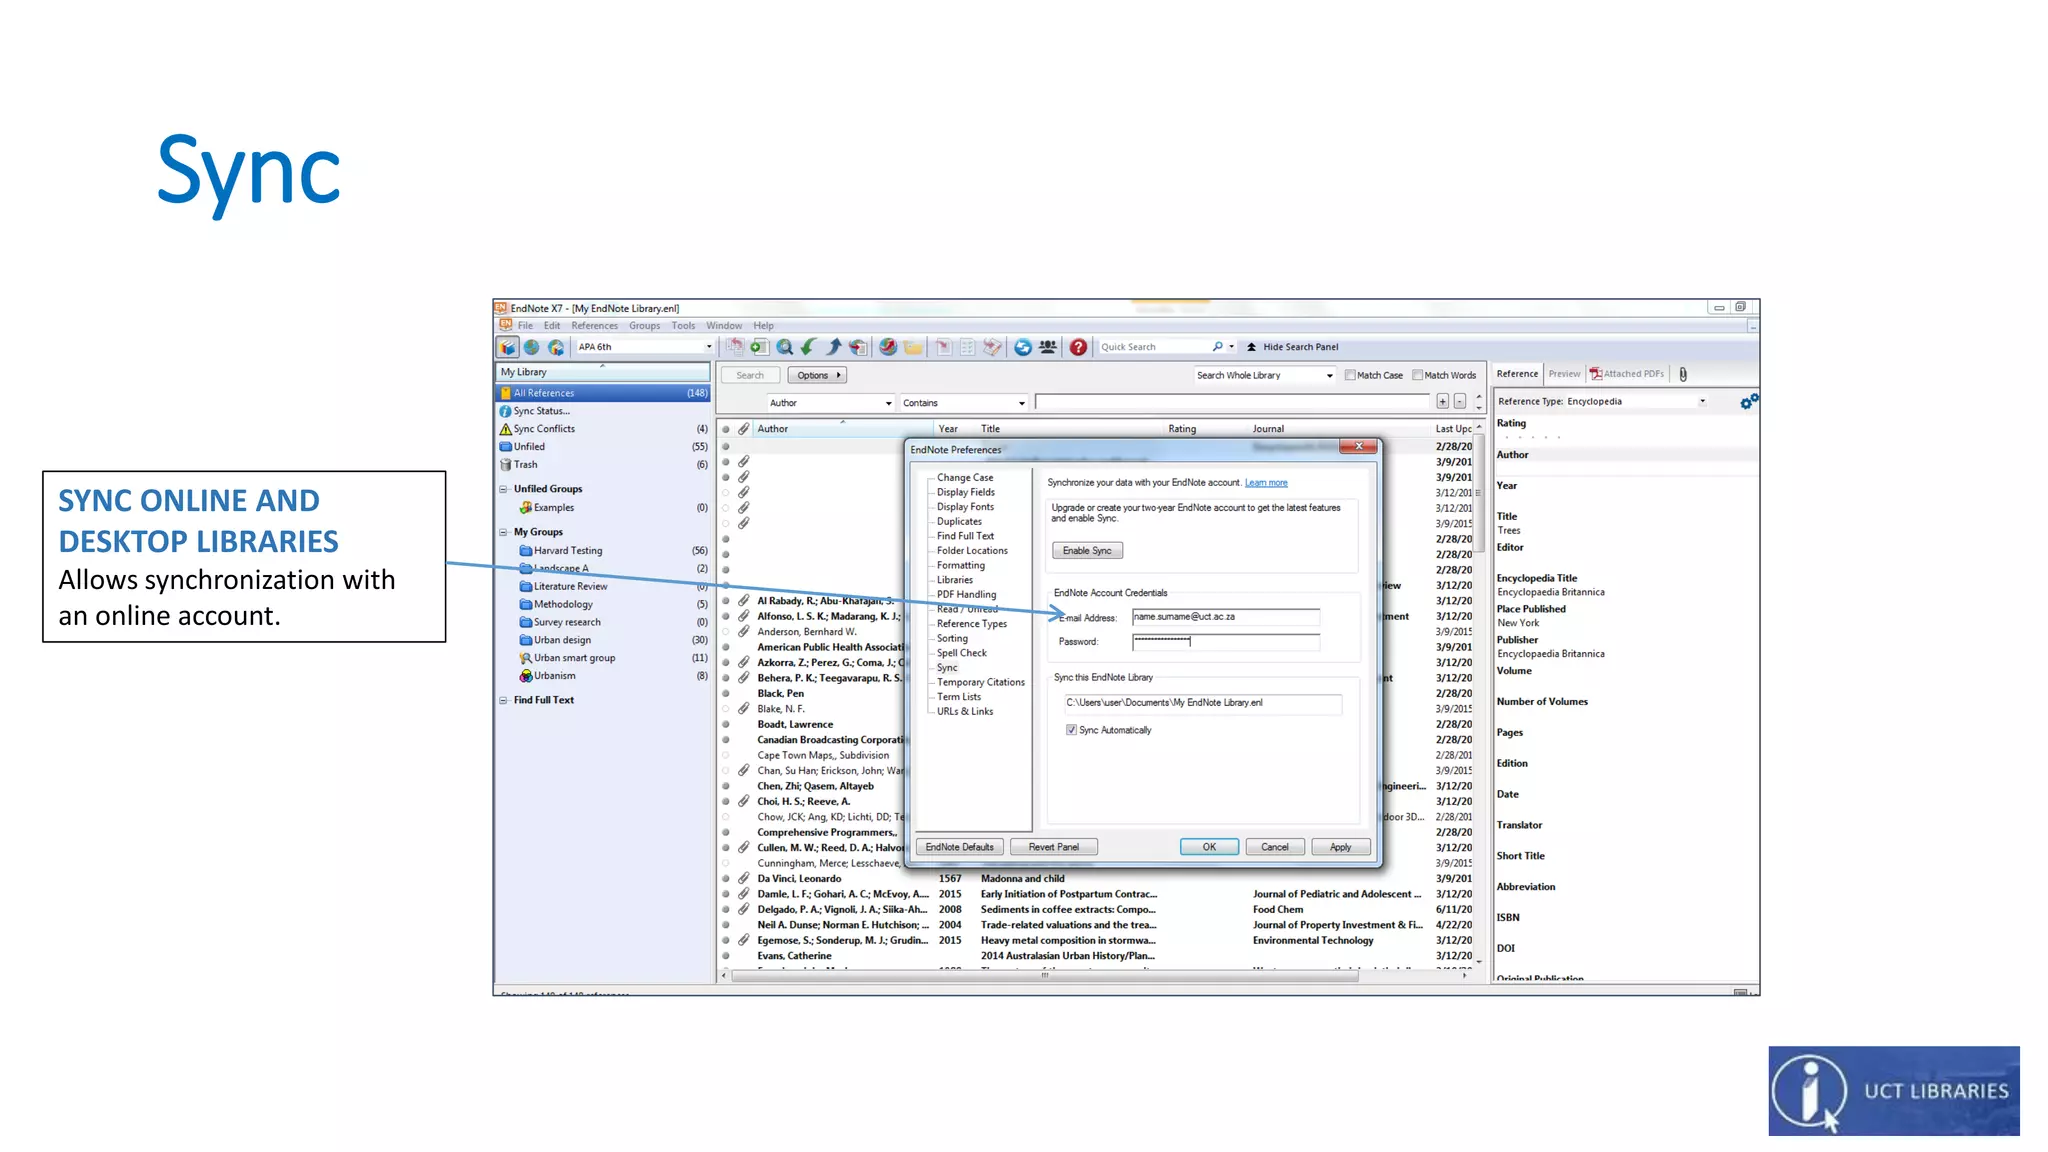Select Integrated Library & Online Search Mode icon
Viewport: 2048px width, 1152px height.
pyautogui.click(x=556, y=347)
